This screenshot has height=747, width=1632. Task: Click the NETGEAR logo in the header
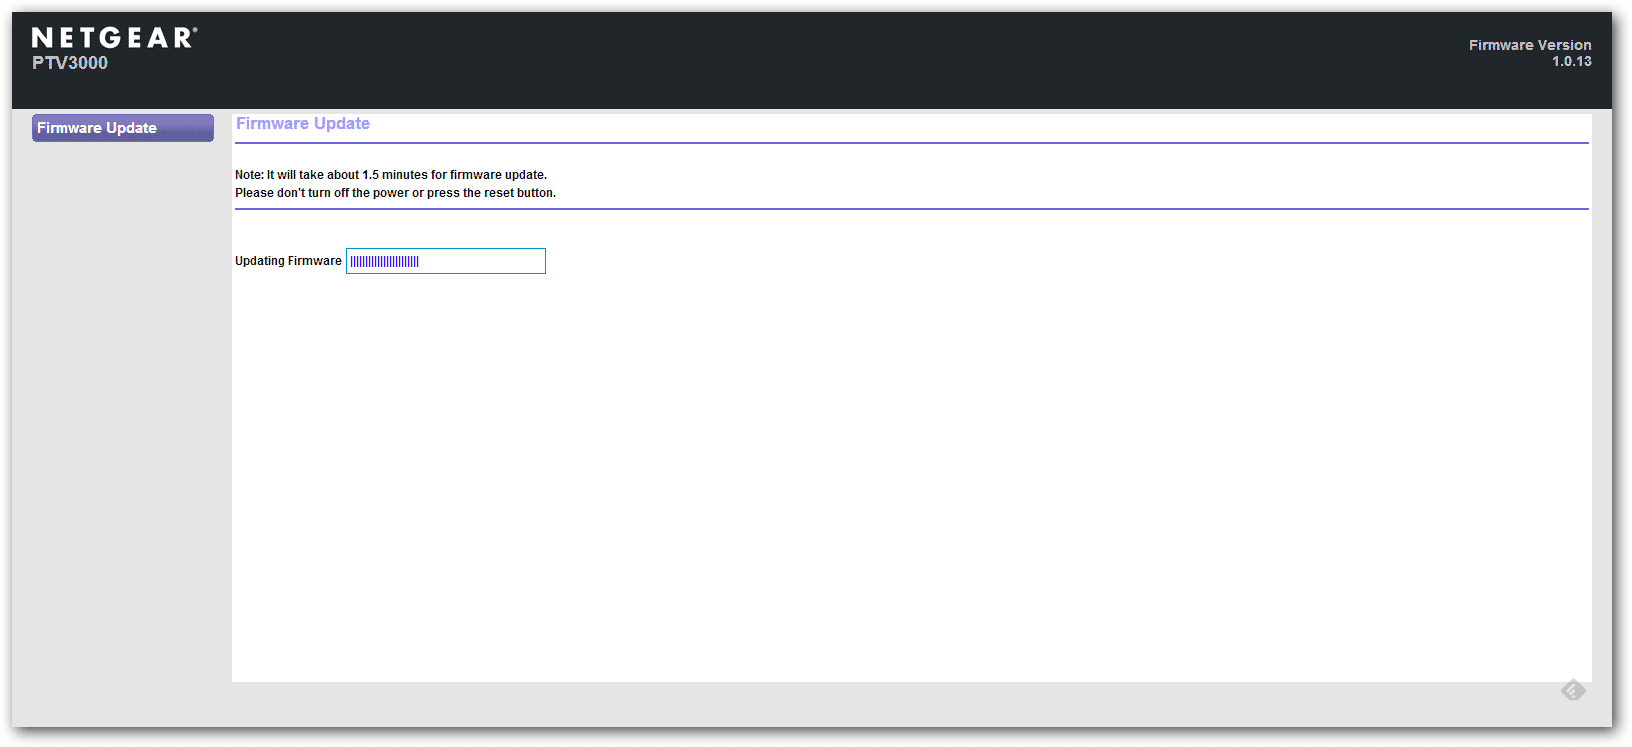click(112, 38)
